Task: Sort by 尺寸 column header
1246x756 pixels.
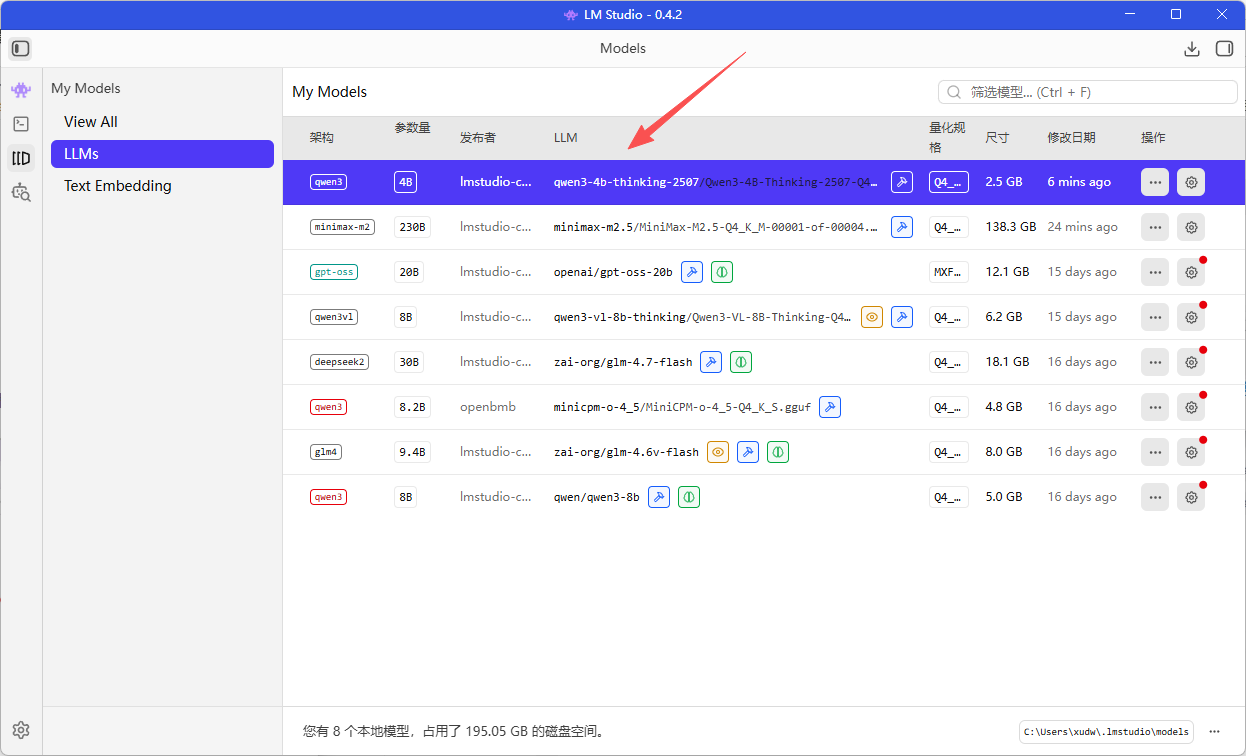Action: tap(997, 138)
